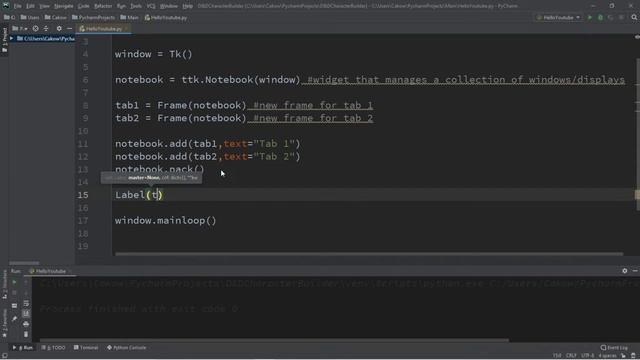Screen dimensions: 640x360
Task: Open Run panel settings gear
Action: coord(624,271)
